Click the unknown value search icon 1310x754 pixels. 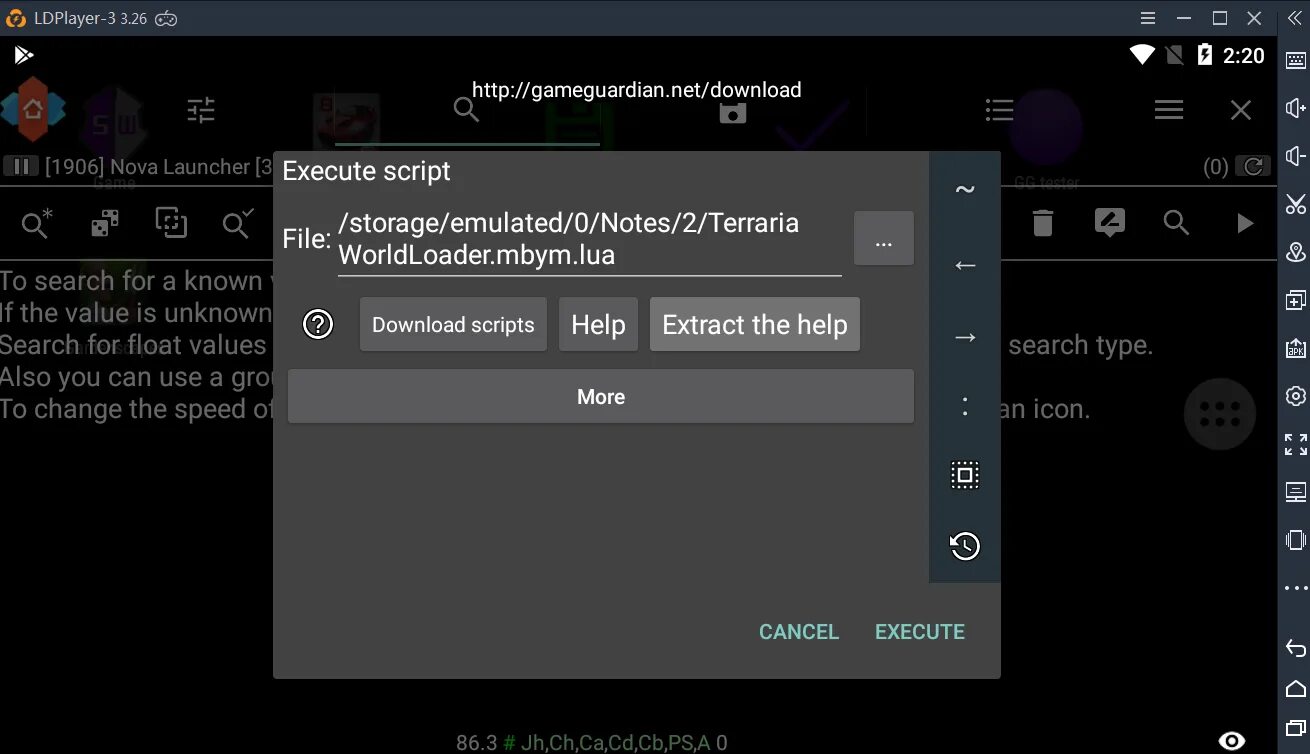37,224
